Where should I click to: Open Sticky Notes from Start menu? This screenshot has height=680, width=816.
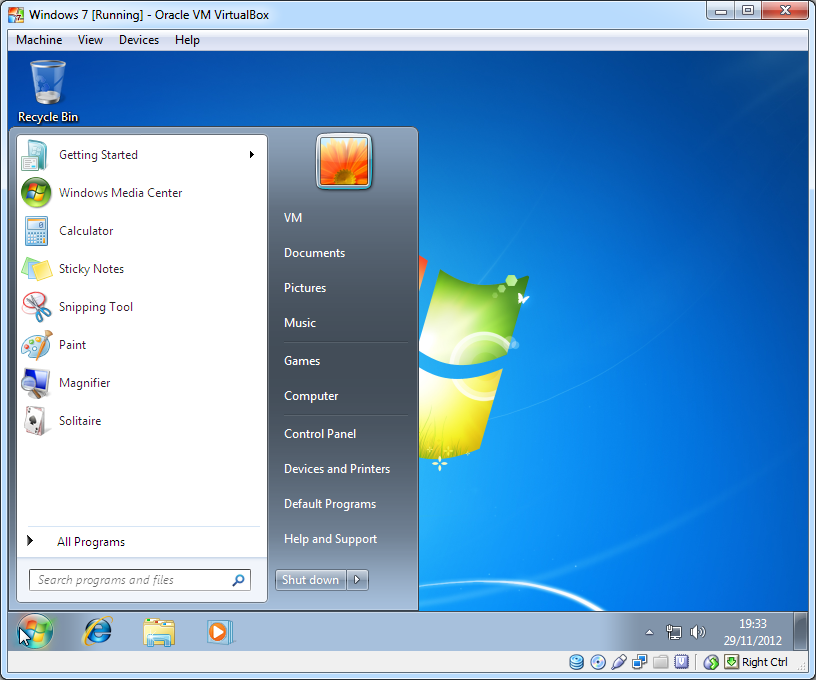click(36, 269)
